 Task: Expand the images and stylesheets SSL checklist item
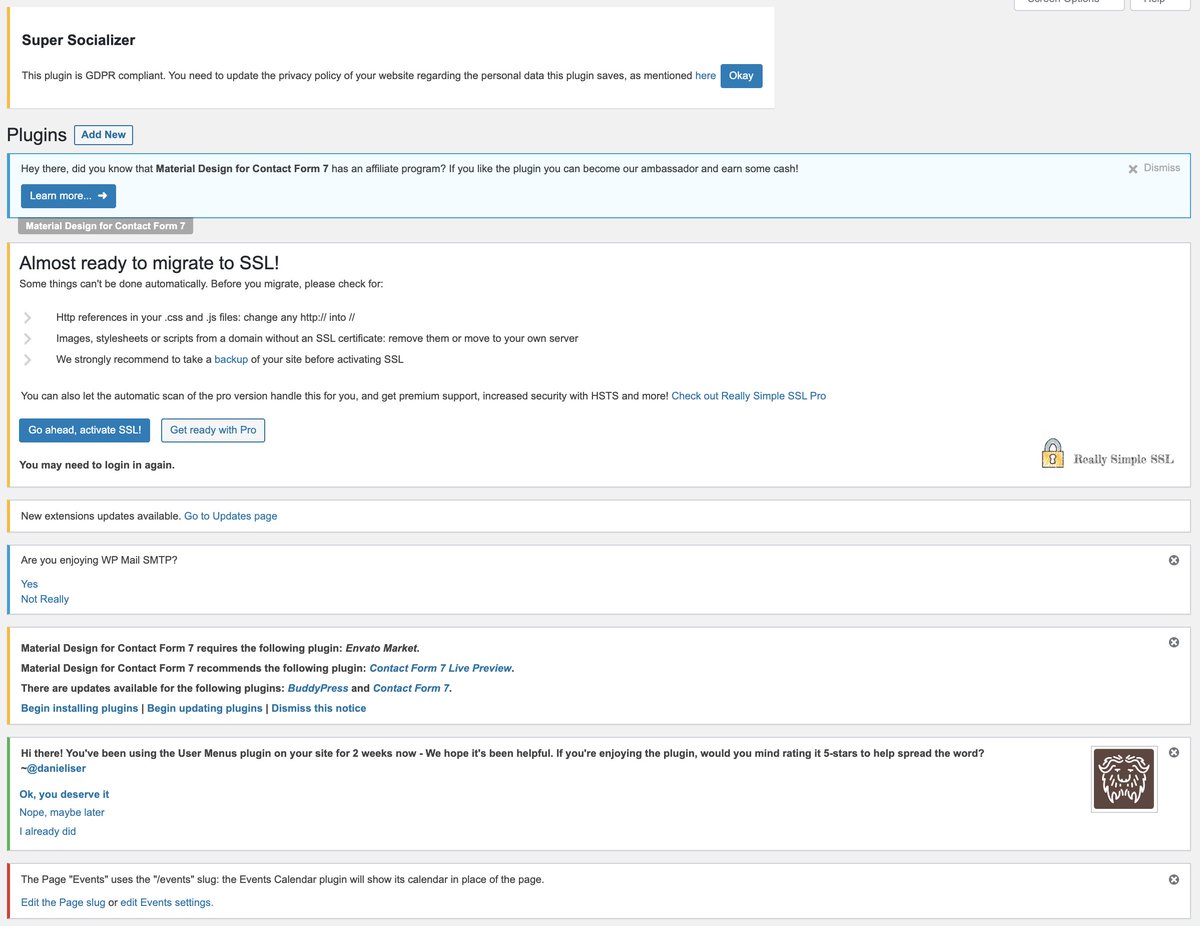[27, 338]
